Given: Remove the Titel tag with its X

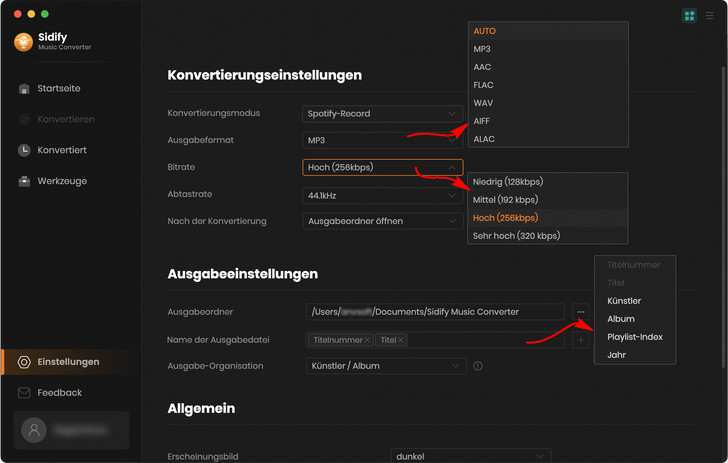Looking at the screenshot, I should (x=401, y=340).
